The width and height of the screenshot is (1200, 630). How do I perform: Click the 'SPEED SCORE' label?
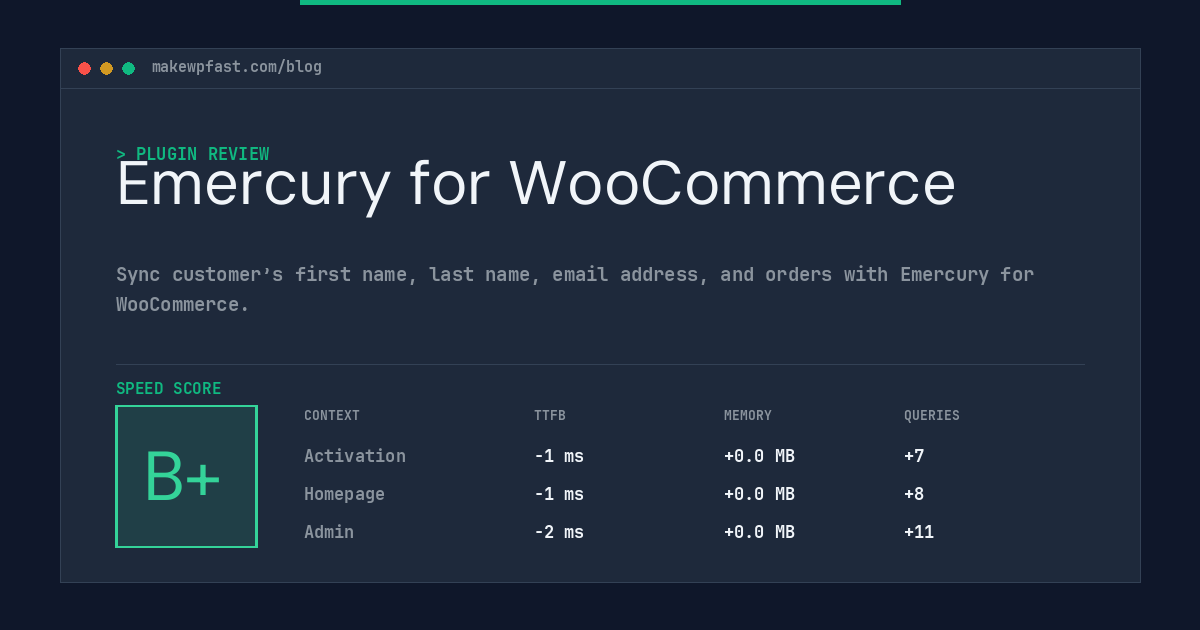tap(169, 389)
